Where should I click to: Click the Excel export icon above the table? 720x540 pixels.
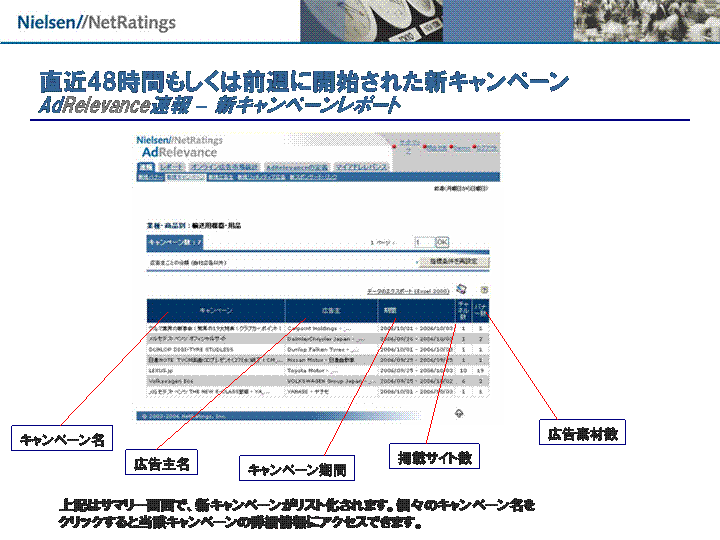tap(461, 289)
